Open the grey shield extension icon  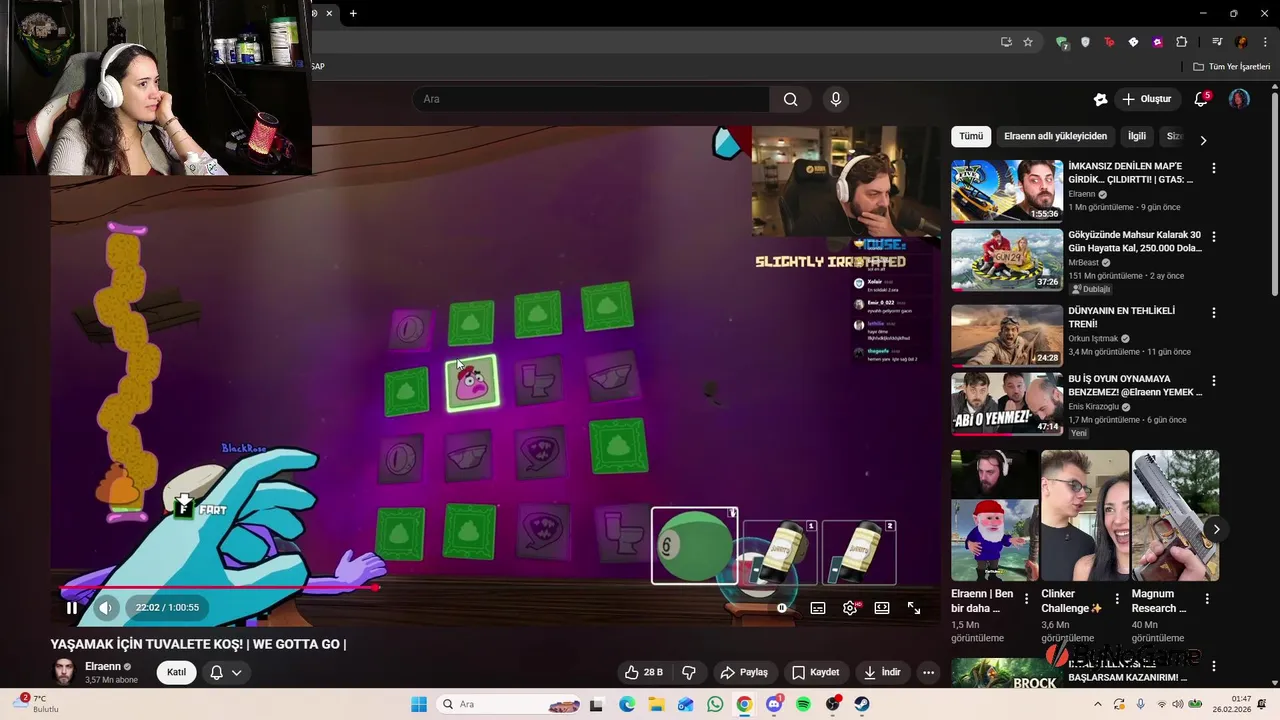coord(1085,42)
